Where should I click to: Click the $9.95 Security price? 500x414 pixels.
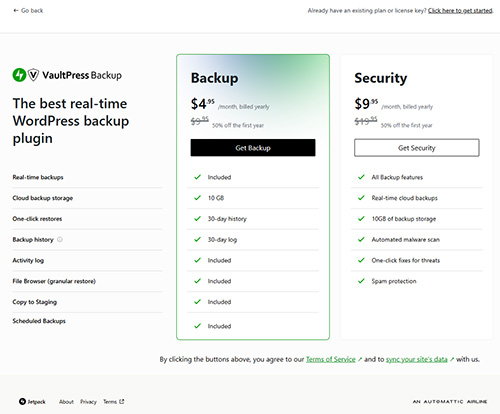[366, 104]
